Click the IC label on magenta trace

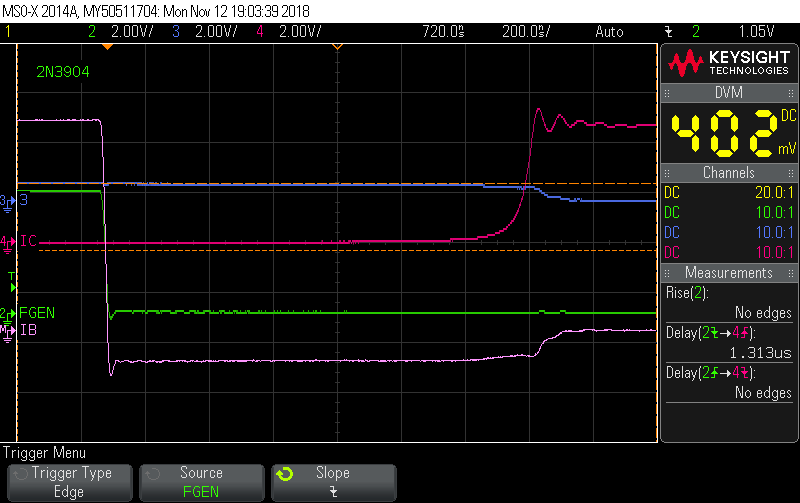[x=28, y=241]
